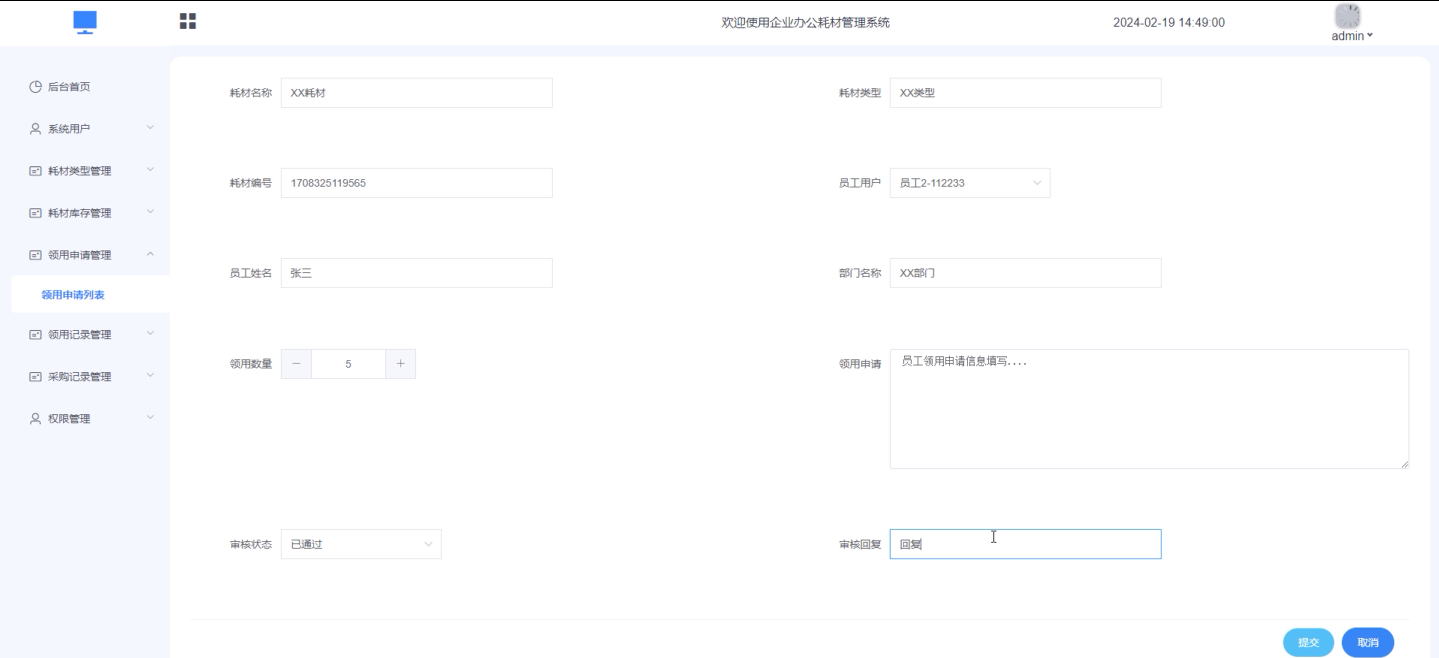Image resolution: width=1439 pixels, height=658 pixels.
Task: Click the 员工姓名 label
Action: pyautogui.click(x=251, y=273)
